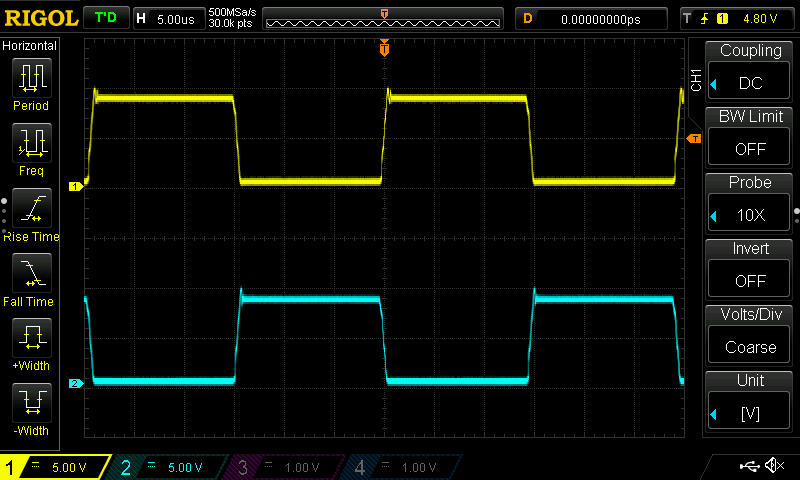The height and width of the screenshot is (480, 800).
Task: Select channel 1 tab at 5.00 V
Action: 57,467
